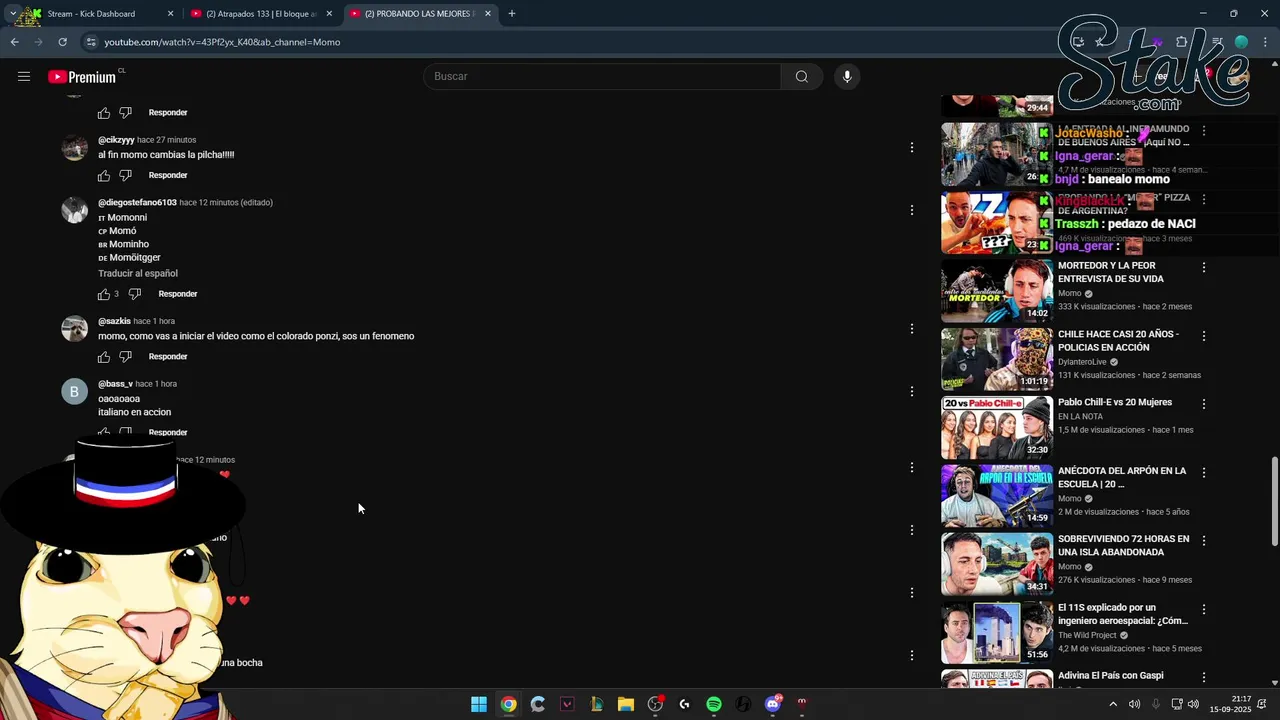The image size is (1280, 720).
Task: Reply to @cikzyyy comment
Action: click(168, 176)
